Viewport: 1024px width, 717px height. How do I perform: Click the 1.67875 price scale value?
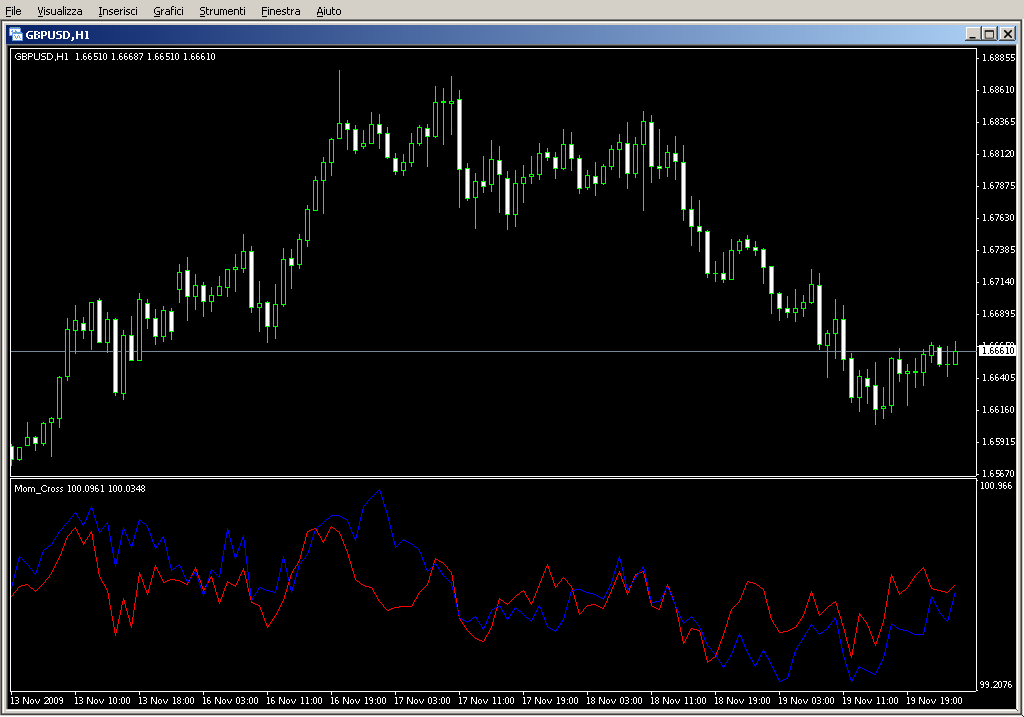tap(999, 185)
